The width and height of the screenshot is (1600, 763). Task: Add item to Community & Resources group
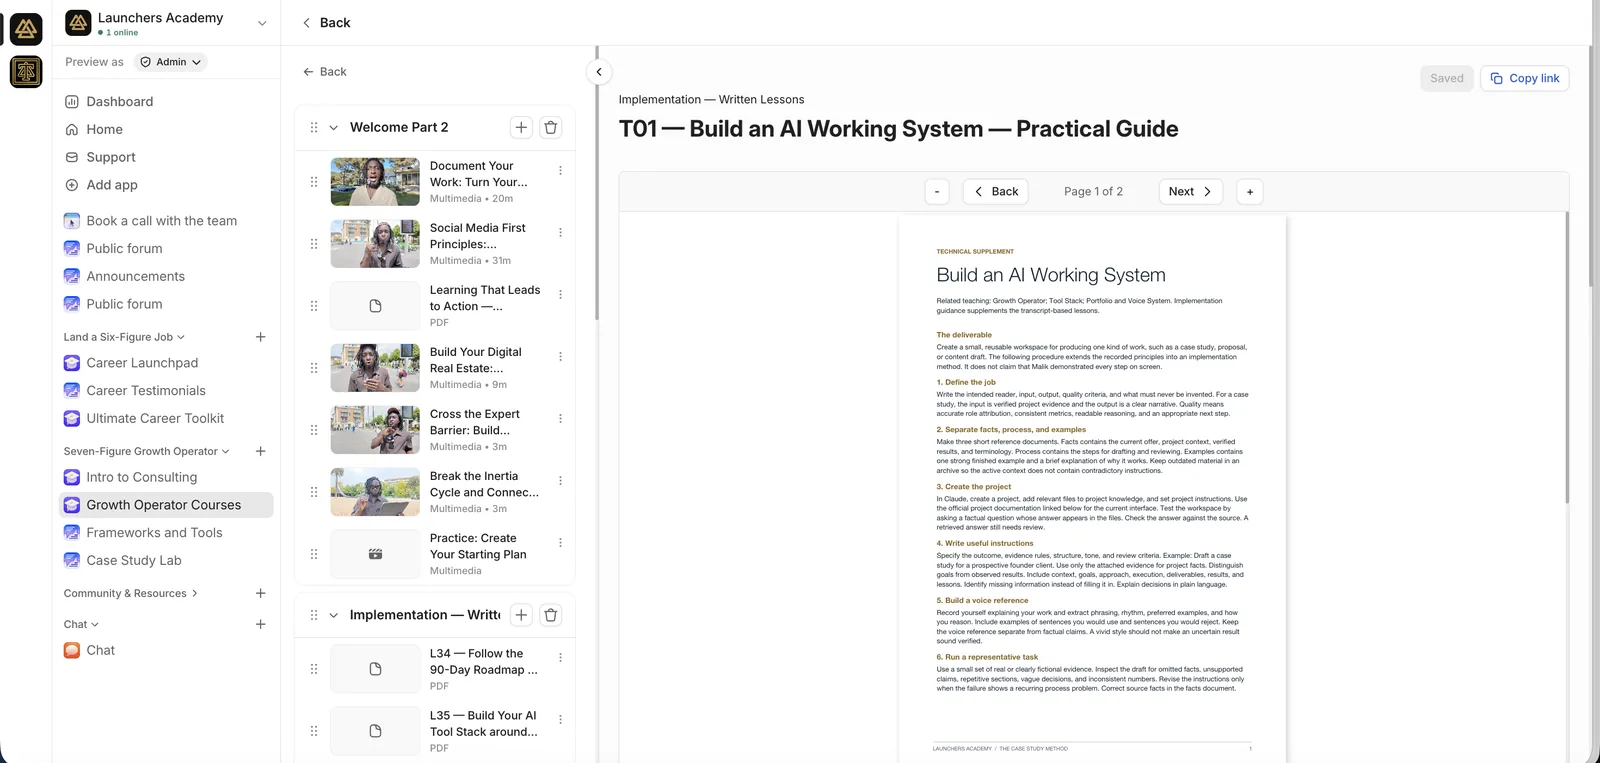[x=261, y=593]
